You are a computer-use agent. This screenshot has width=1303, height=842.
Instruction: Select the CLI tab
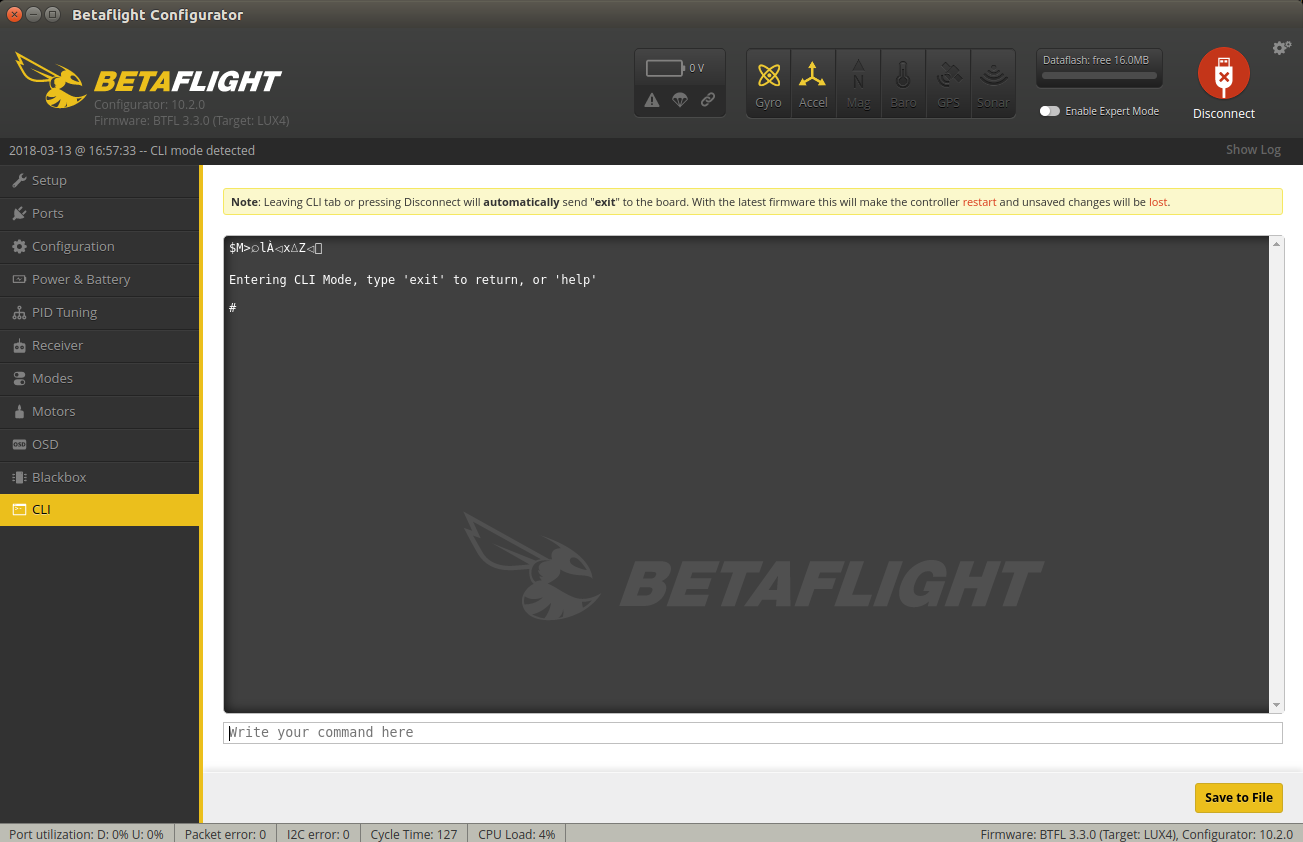[x=100, y=510]
